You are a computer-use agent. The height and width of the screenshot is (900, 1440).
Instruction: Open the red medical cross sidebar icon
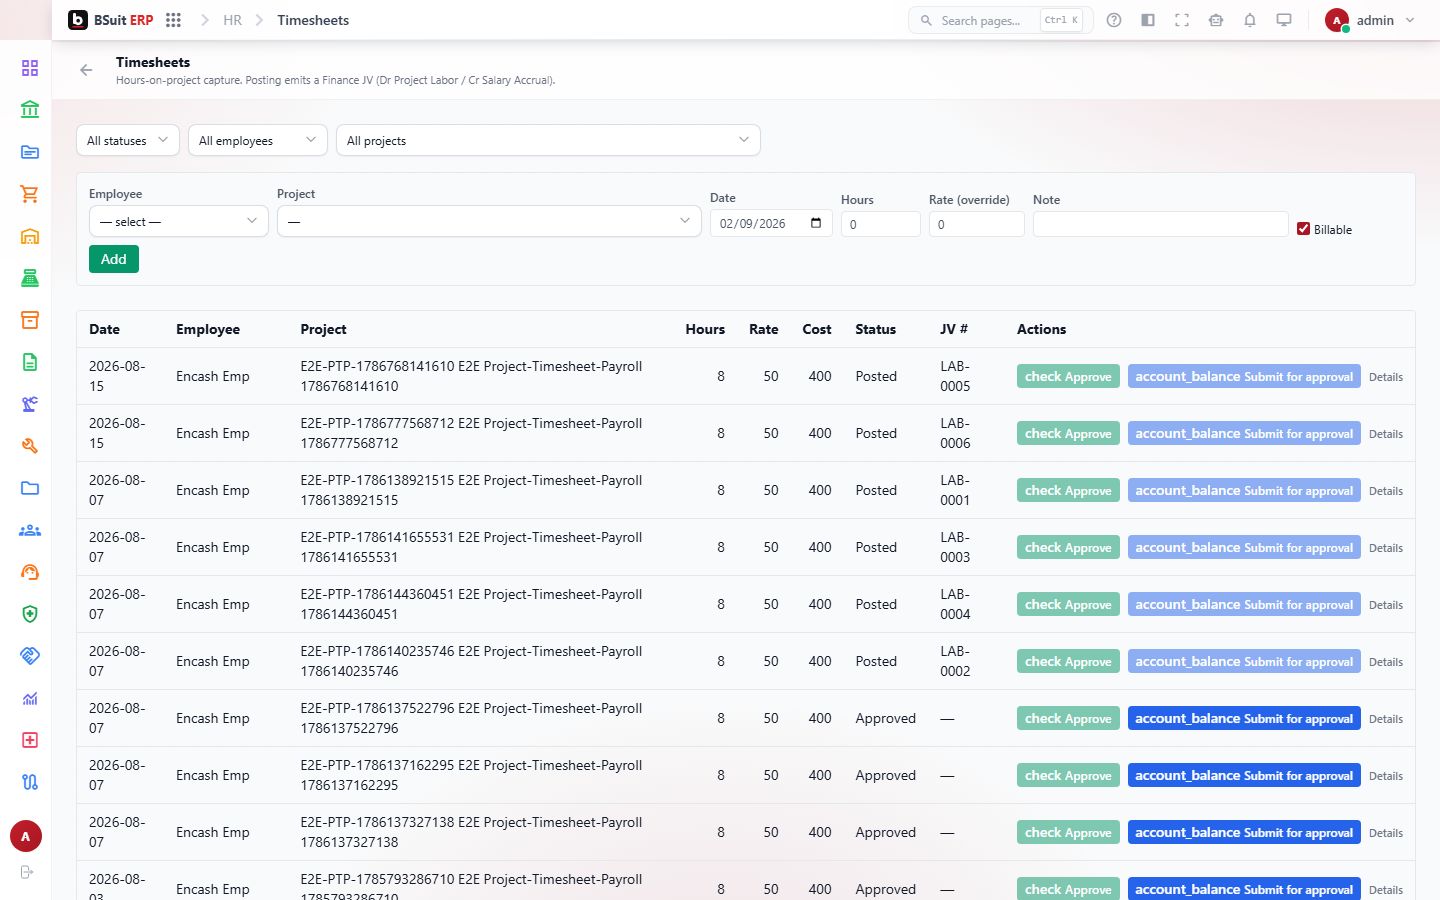click(30, 740)
